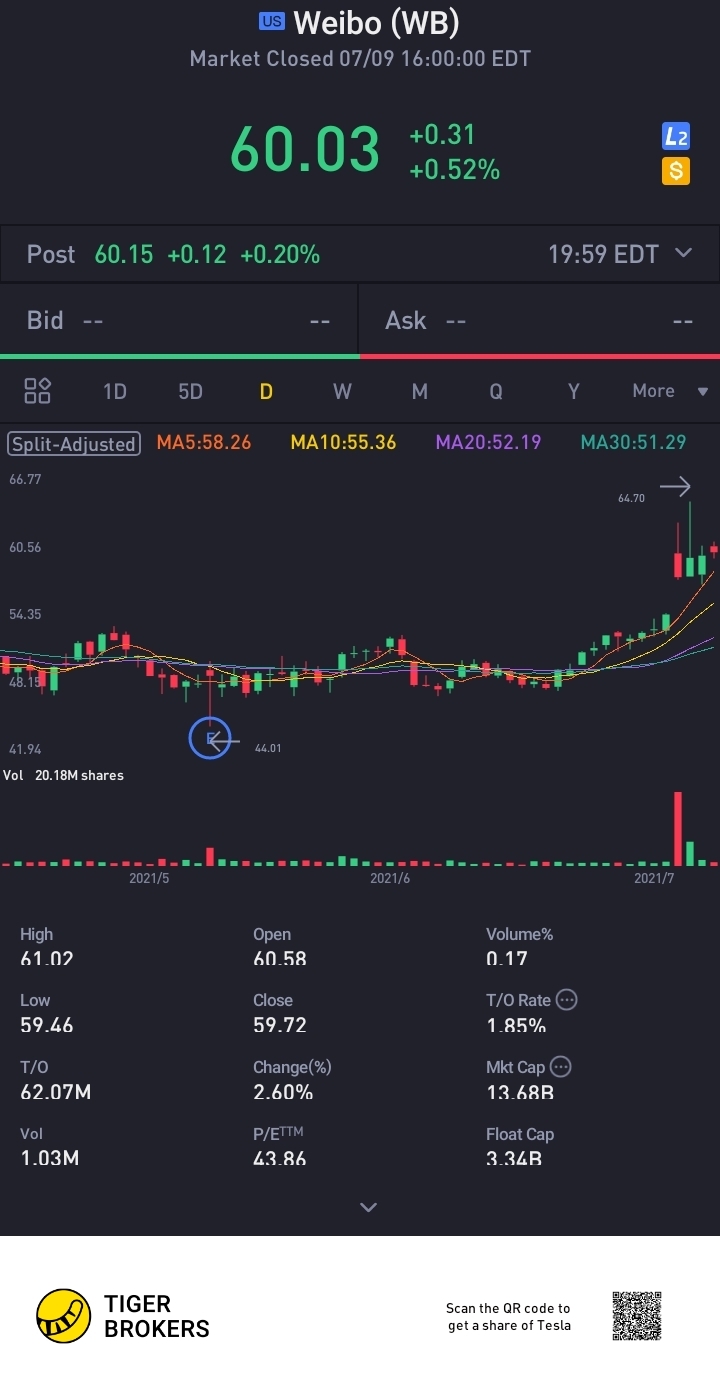This screenshot has width=720, height=1397.
Task: Tap the High 61.02 value
Action: coord(47,959)
